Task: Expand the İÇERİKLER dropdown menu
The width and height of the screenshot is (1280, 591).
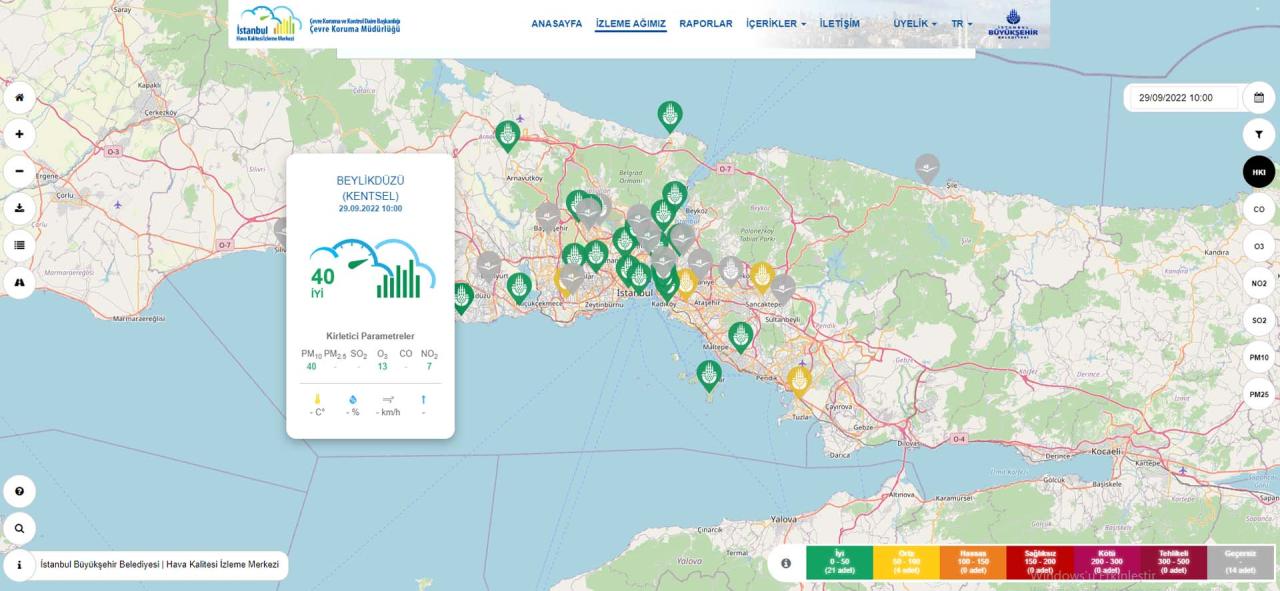Action: pos(775,24)
